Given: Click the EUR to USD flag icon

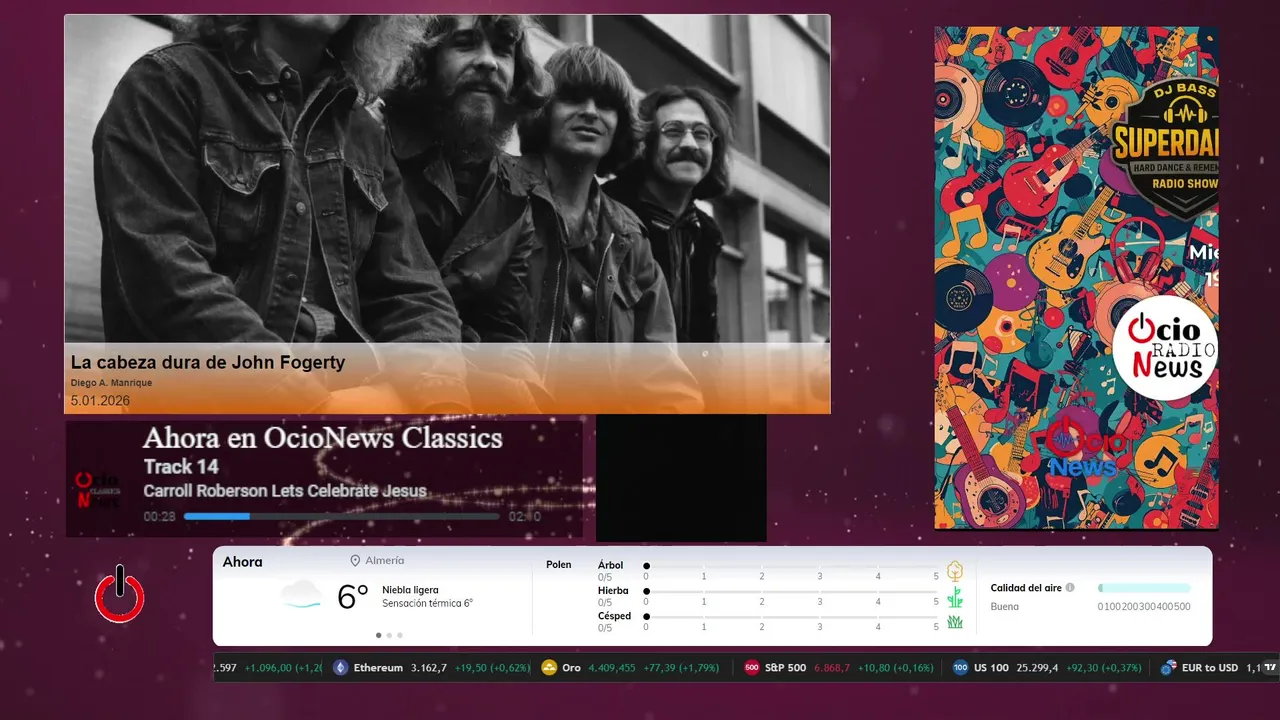Looking at the screenshot, I should [1168, 668].
